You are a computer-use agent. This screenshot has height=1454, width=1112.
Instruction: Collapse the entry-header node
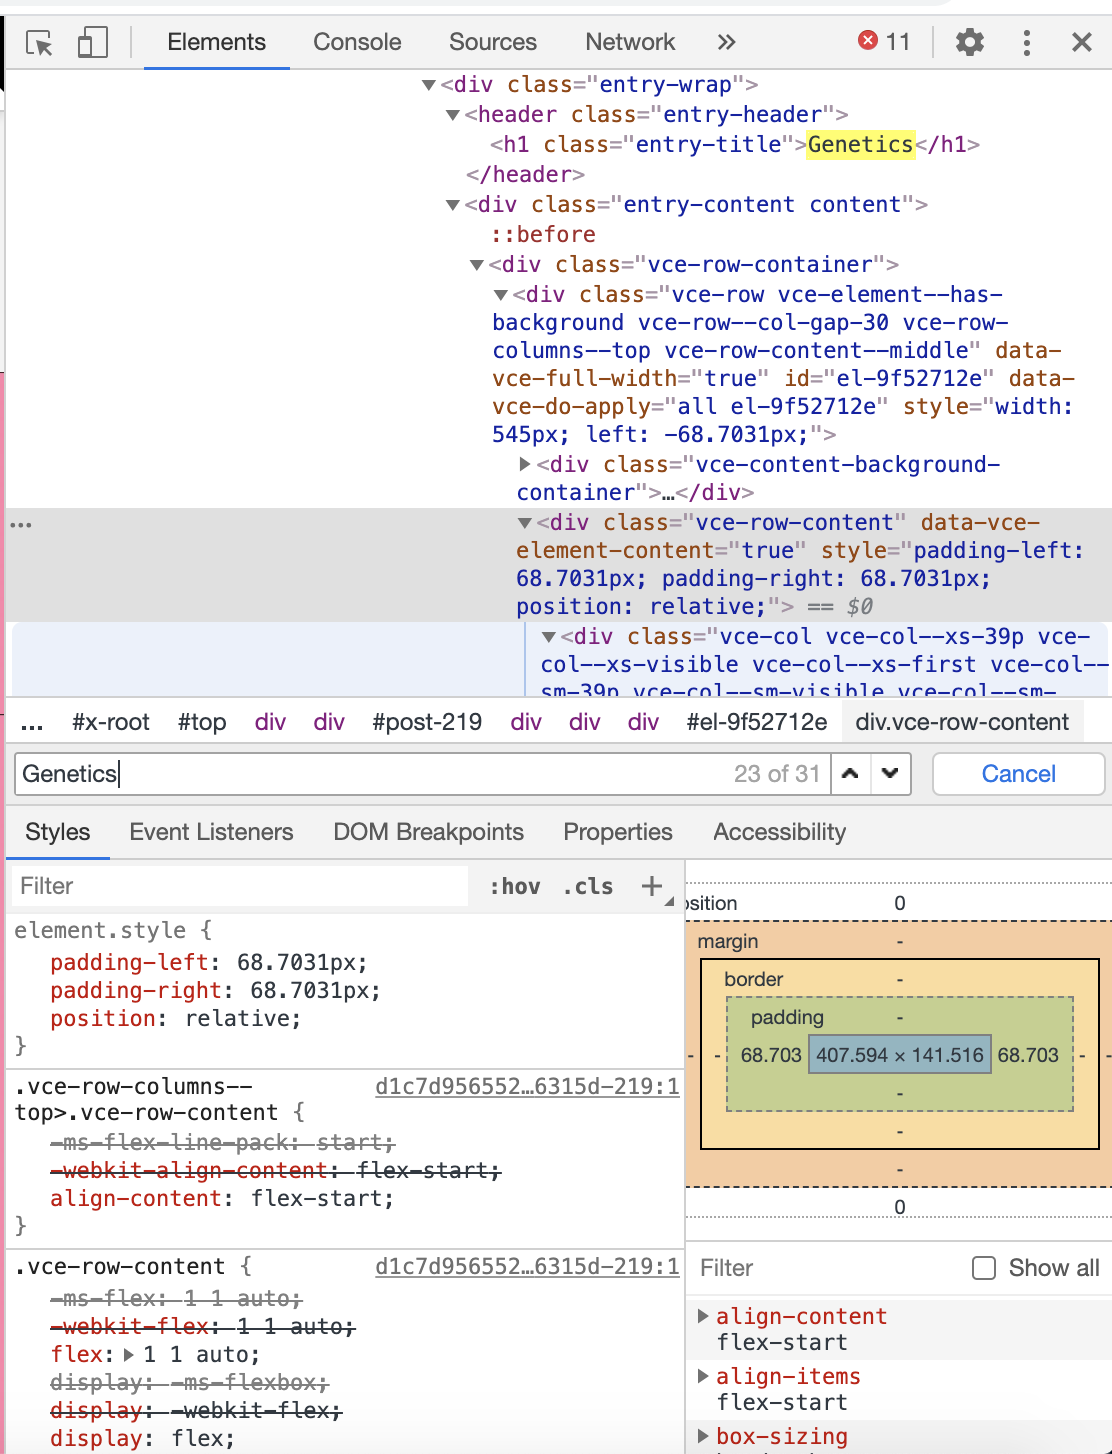click(453, 115)
